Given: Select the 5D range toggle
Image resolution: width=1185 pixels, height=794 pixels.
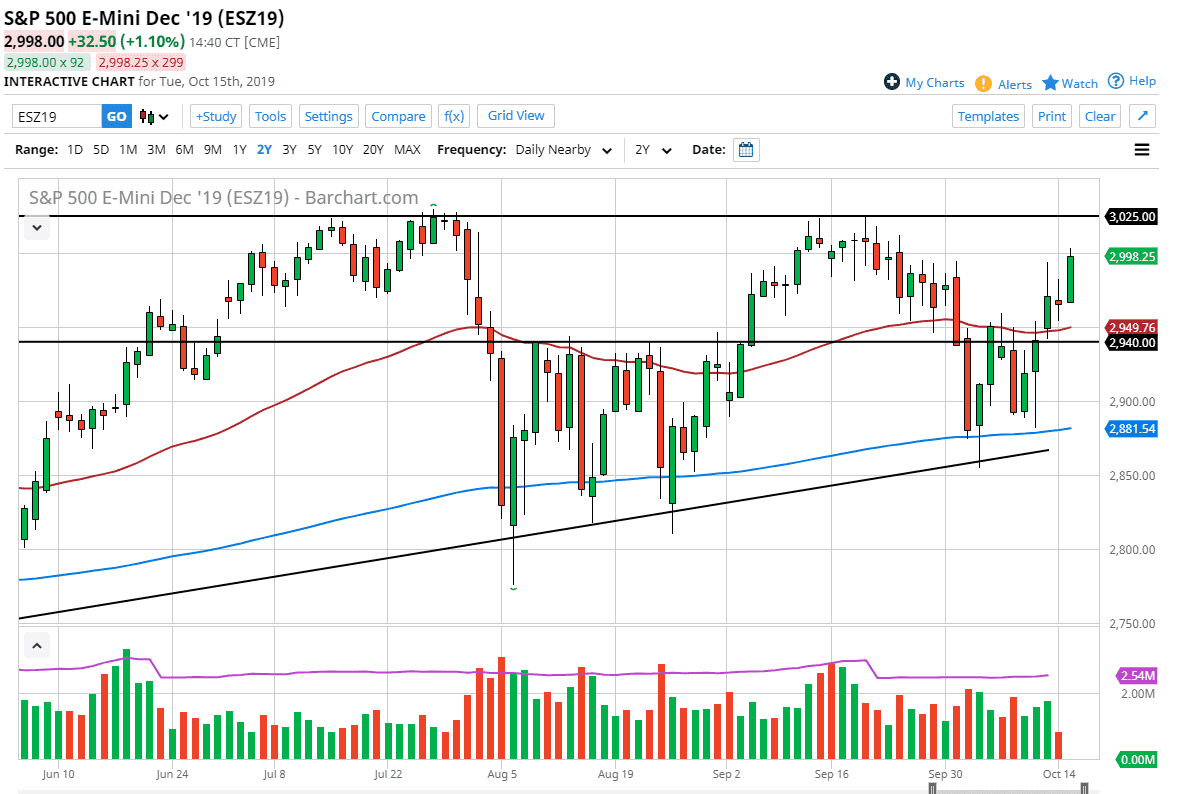Looking at the screenshot, I should tap(100, 149).
